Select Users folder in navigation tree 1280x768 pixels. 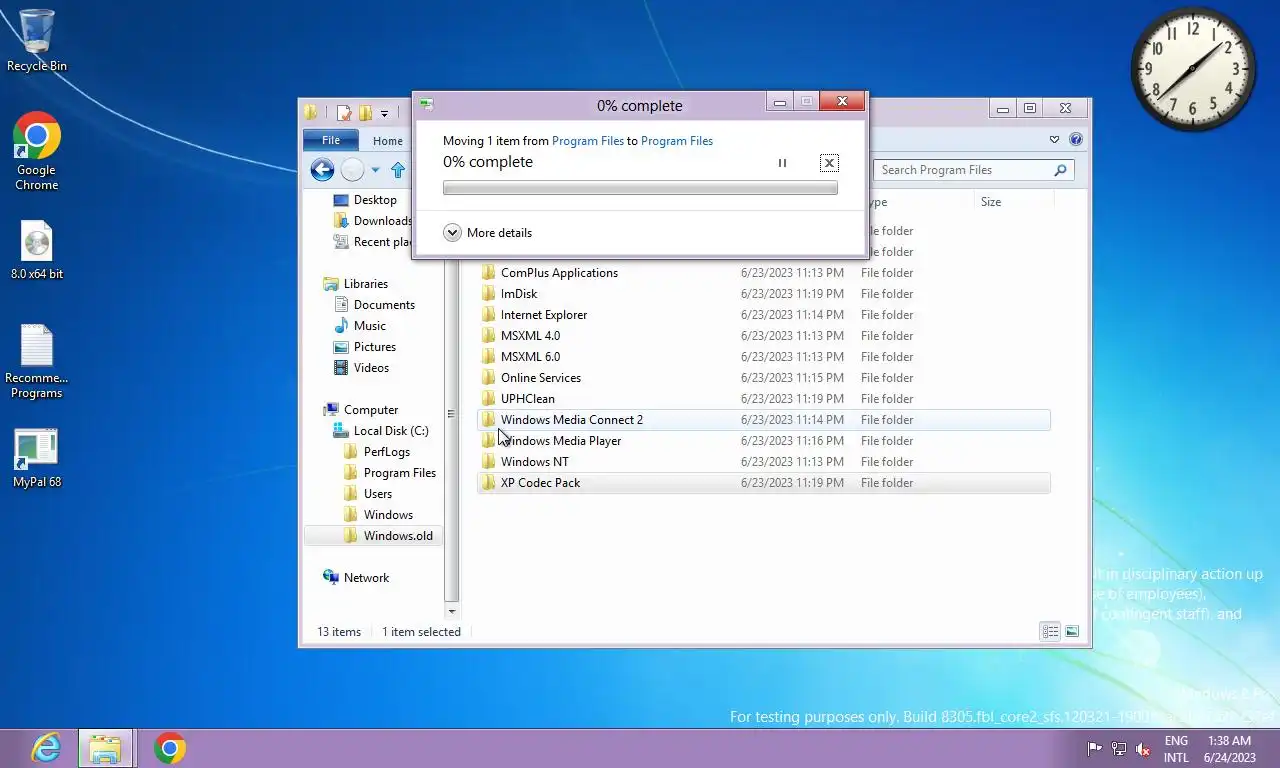pyautogui.click(x=368, y=494)
